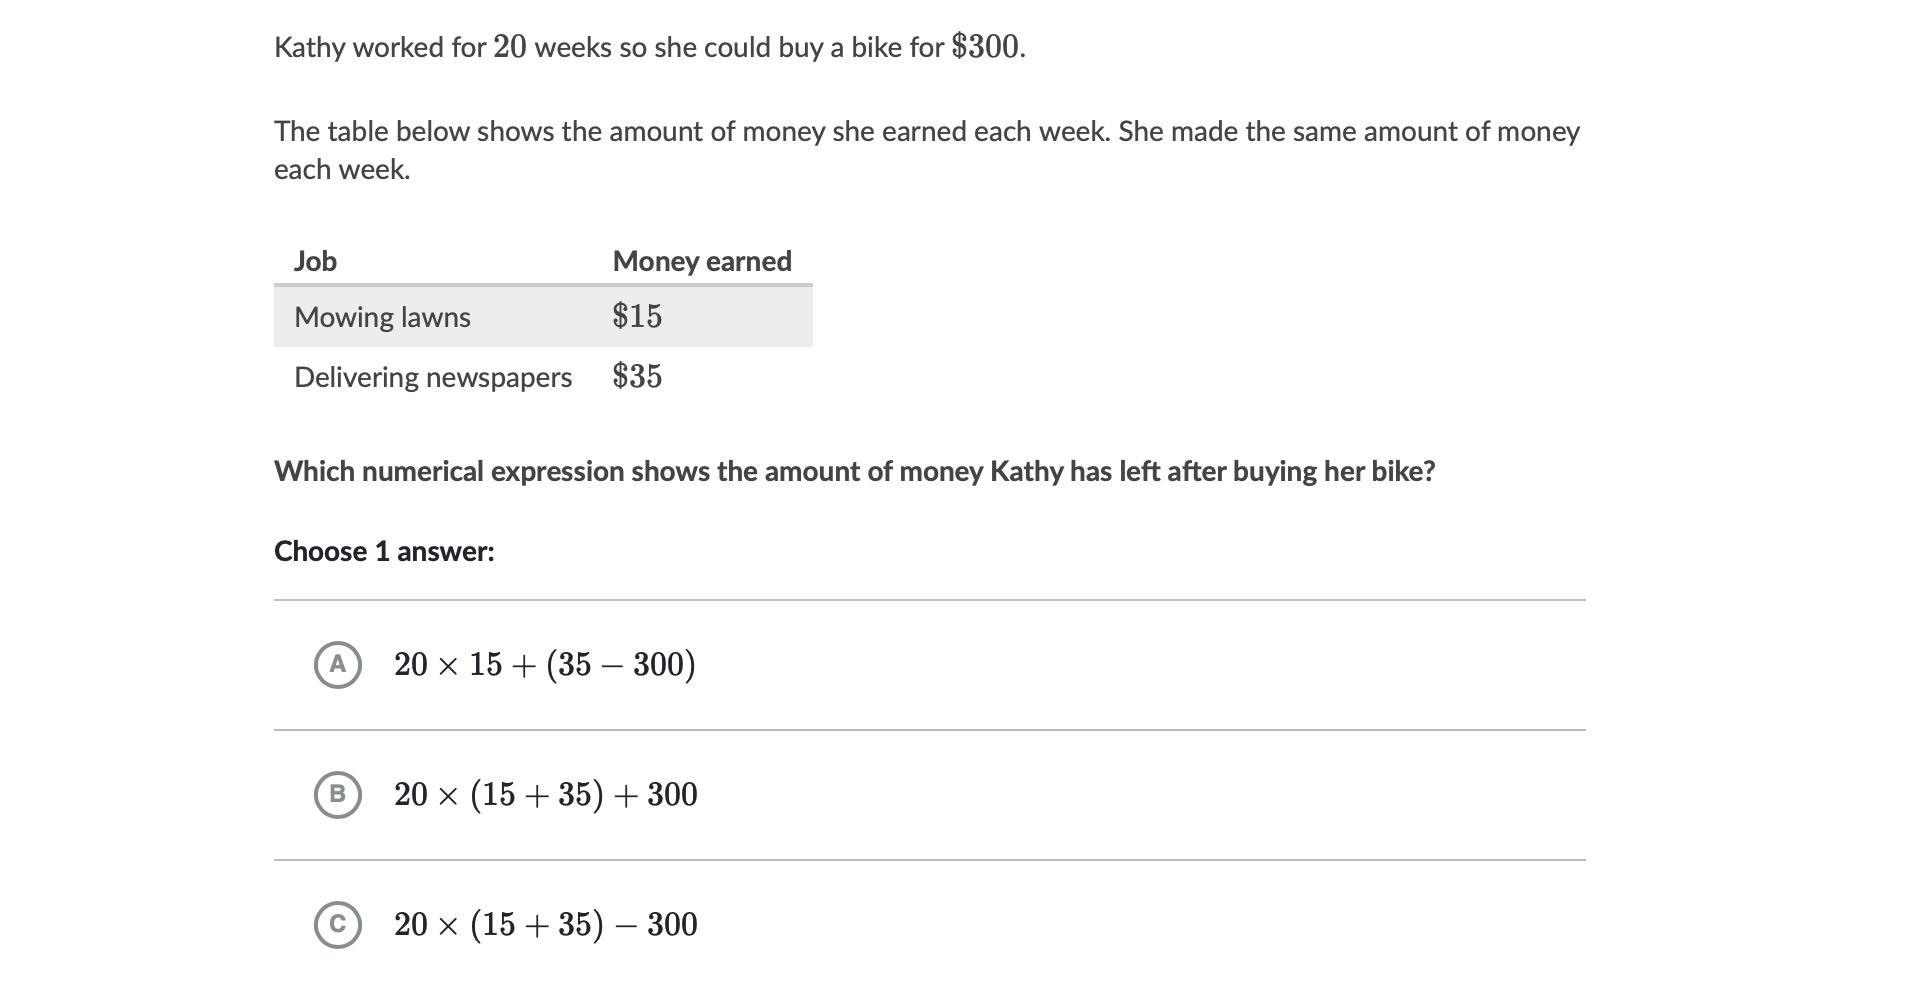Click the "Money earned" column header

pos(702,261)
